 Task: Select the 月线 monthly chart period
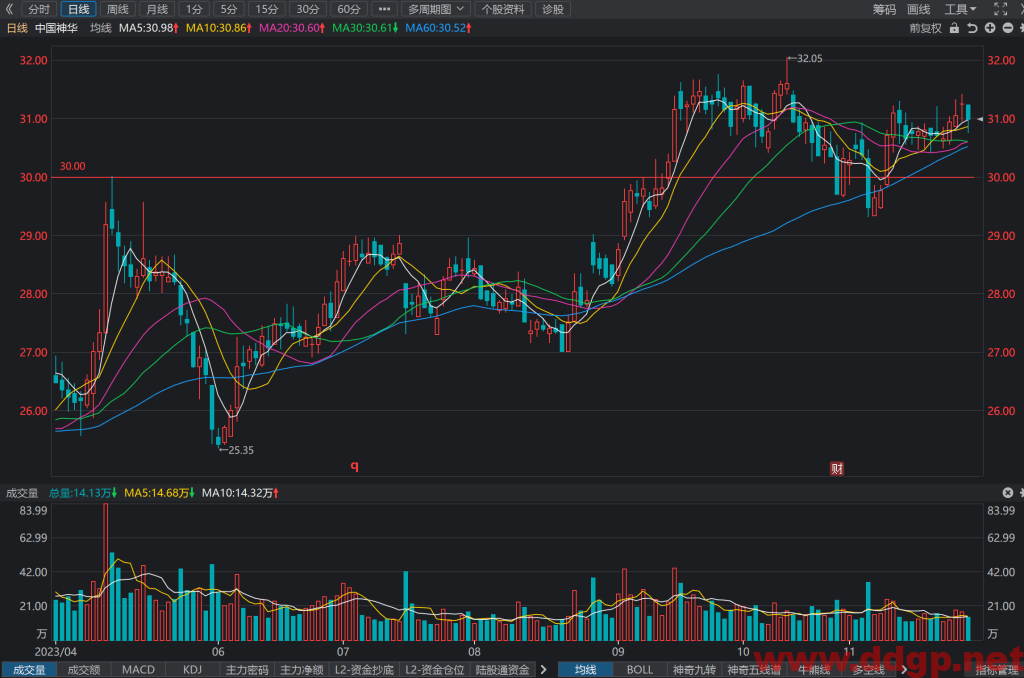(x=157, y=9)
